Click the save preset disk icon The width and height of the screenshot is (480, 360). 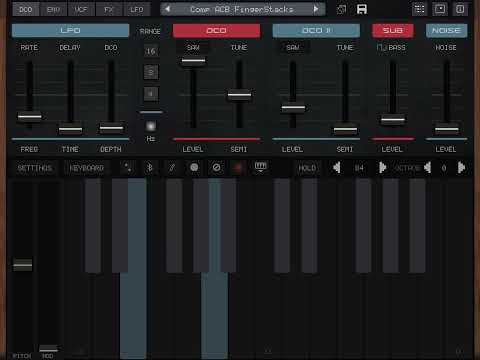(362, 9)
